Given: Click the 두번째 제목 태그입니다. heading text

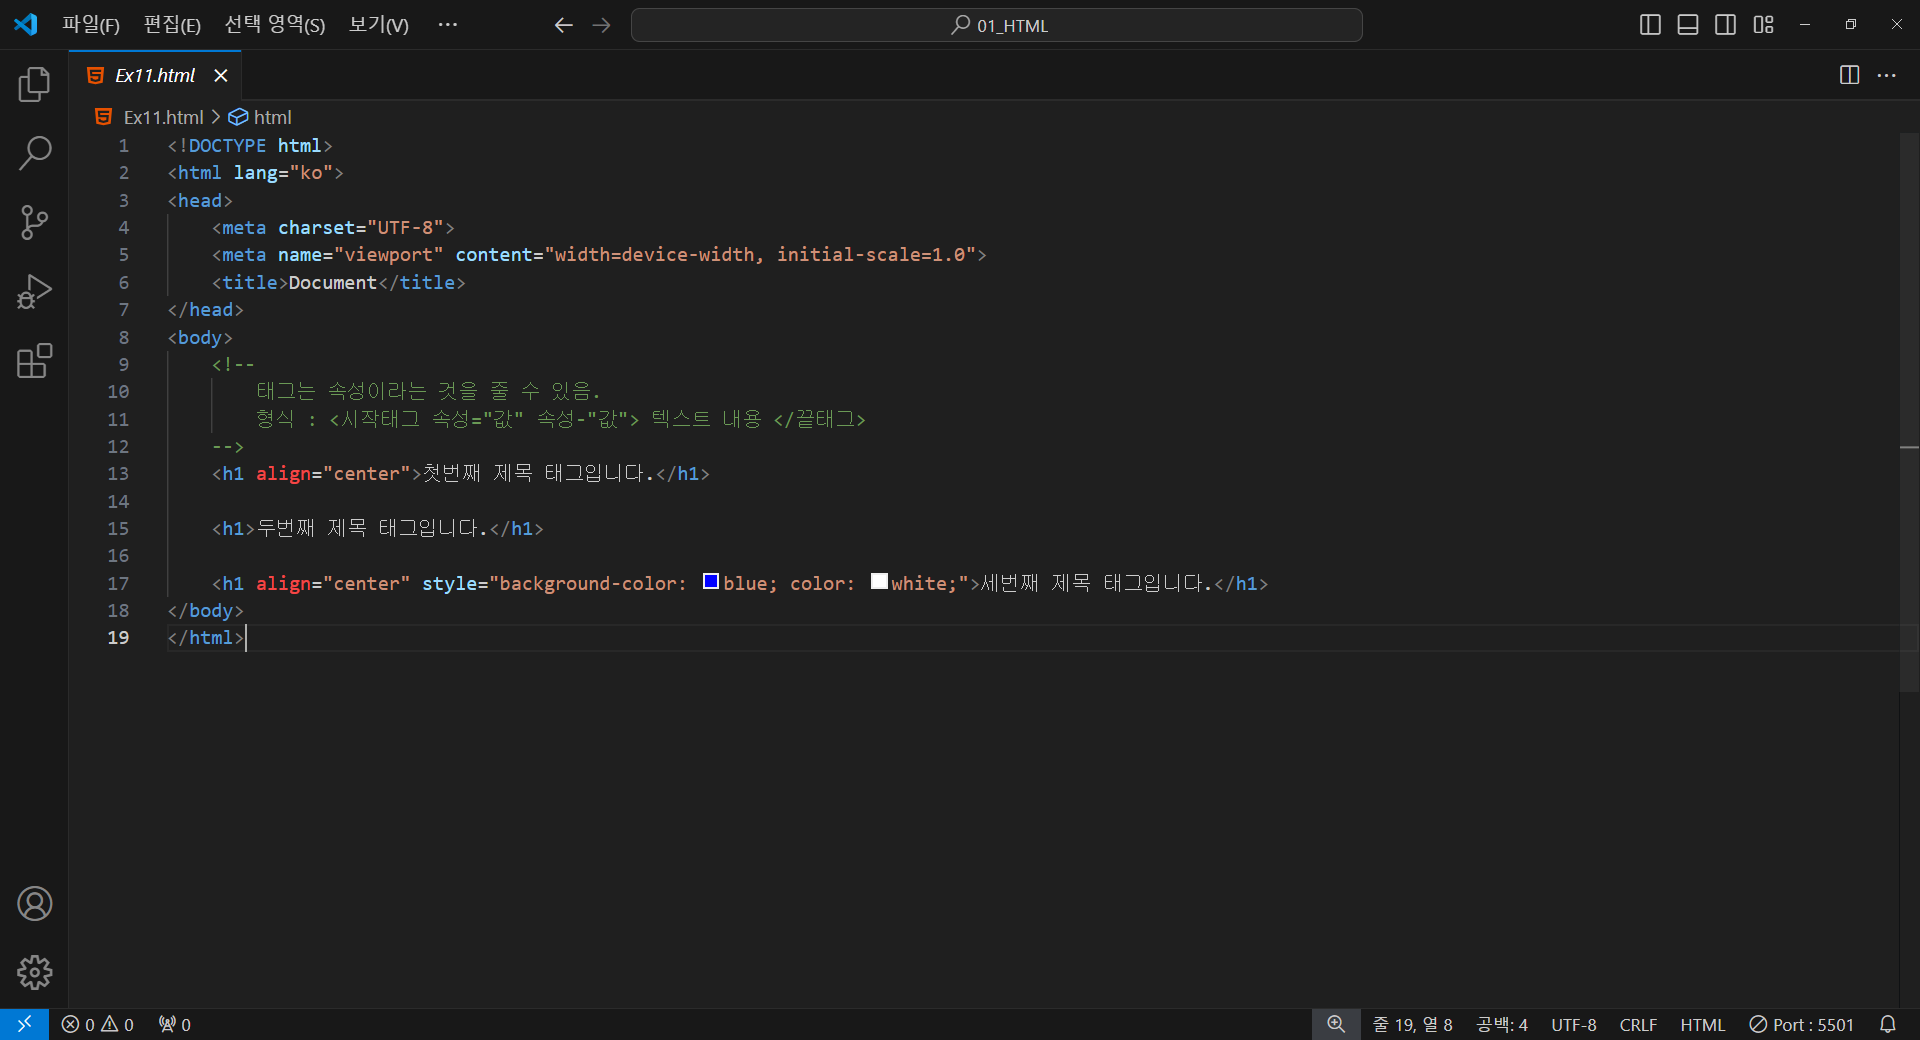Looking at the screenshot, I should tap(372, 528).
